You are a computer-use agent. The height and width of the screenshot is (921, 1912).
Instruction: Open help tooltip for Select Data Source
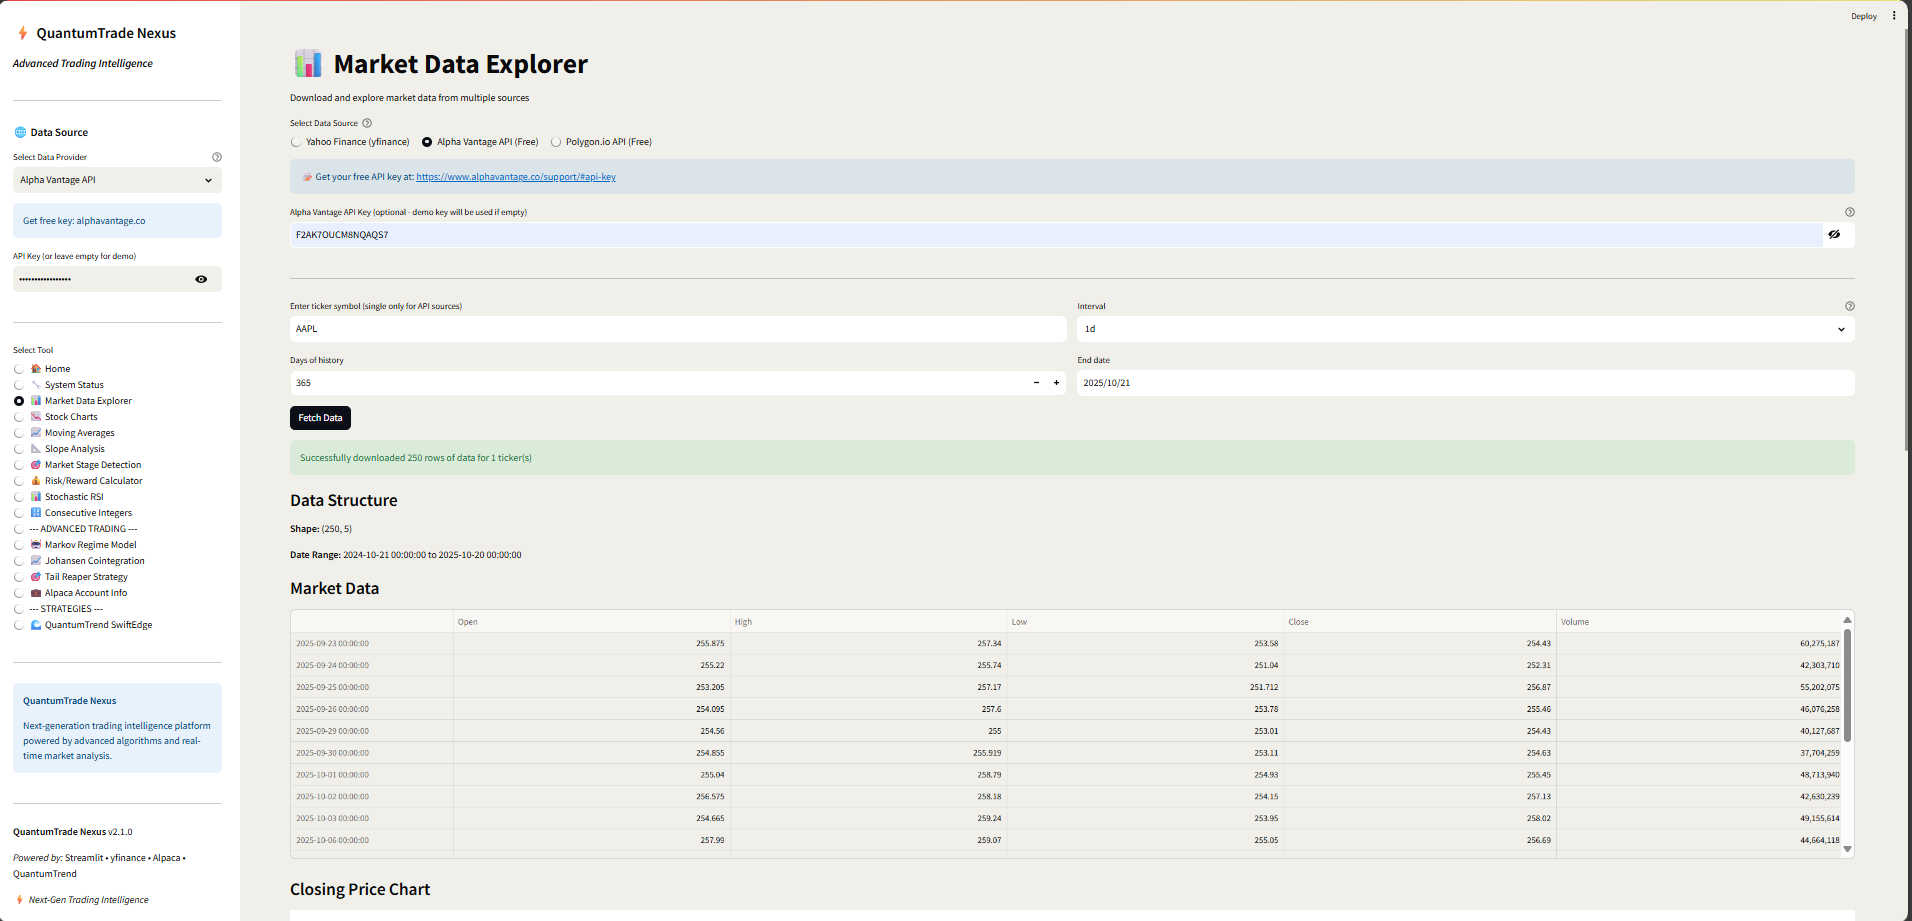pos(367,123)
